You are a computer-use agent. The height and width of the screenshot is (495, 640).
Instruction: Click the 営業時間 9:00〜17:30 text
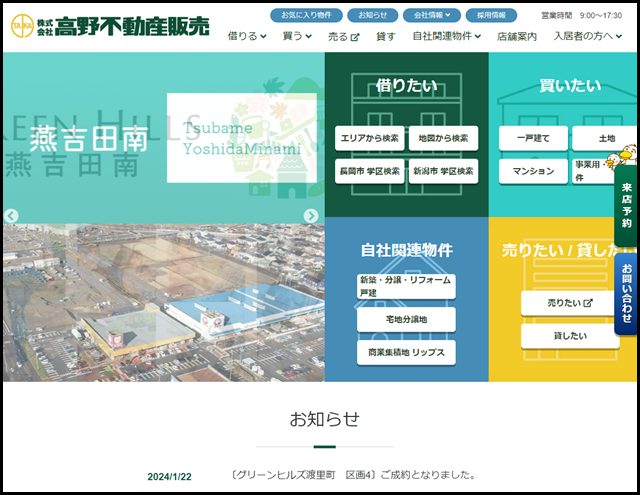tap(582, 16)
